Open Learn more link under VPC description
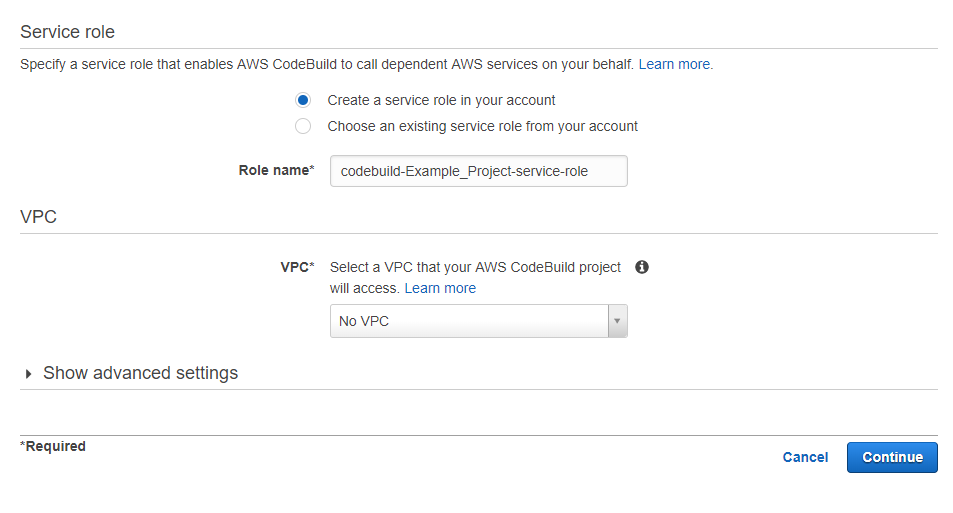The image size is (953, 513). (x=440, y=288)
